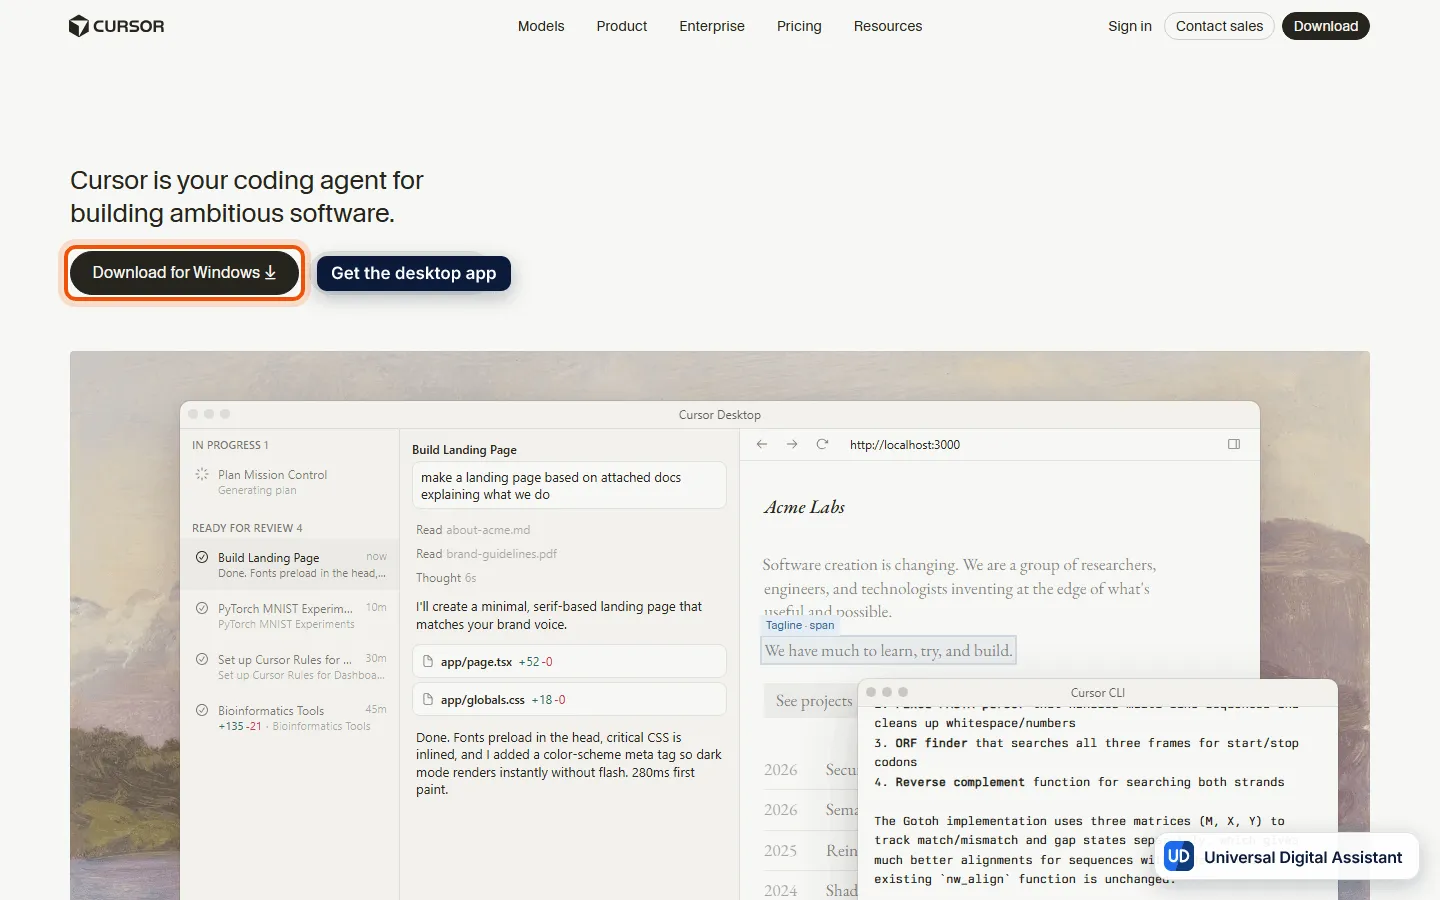Click the header Download button
The width and height of the screenshot is (1440, 900).
coord(1326,26)
